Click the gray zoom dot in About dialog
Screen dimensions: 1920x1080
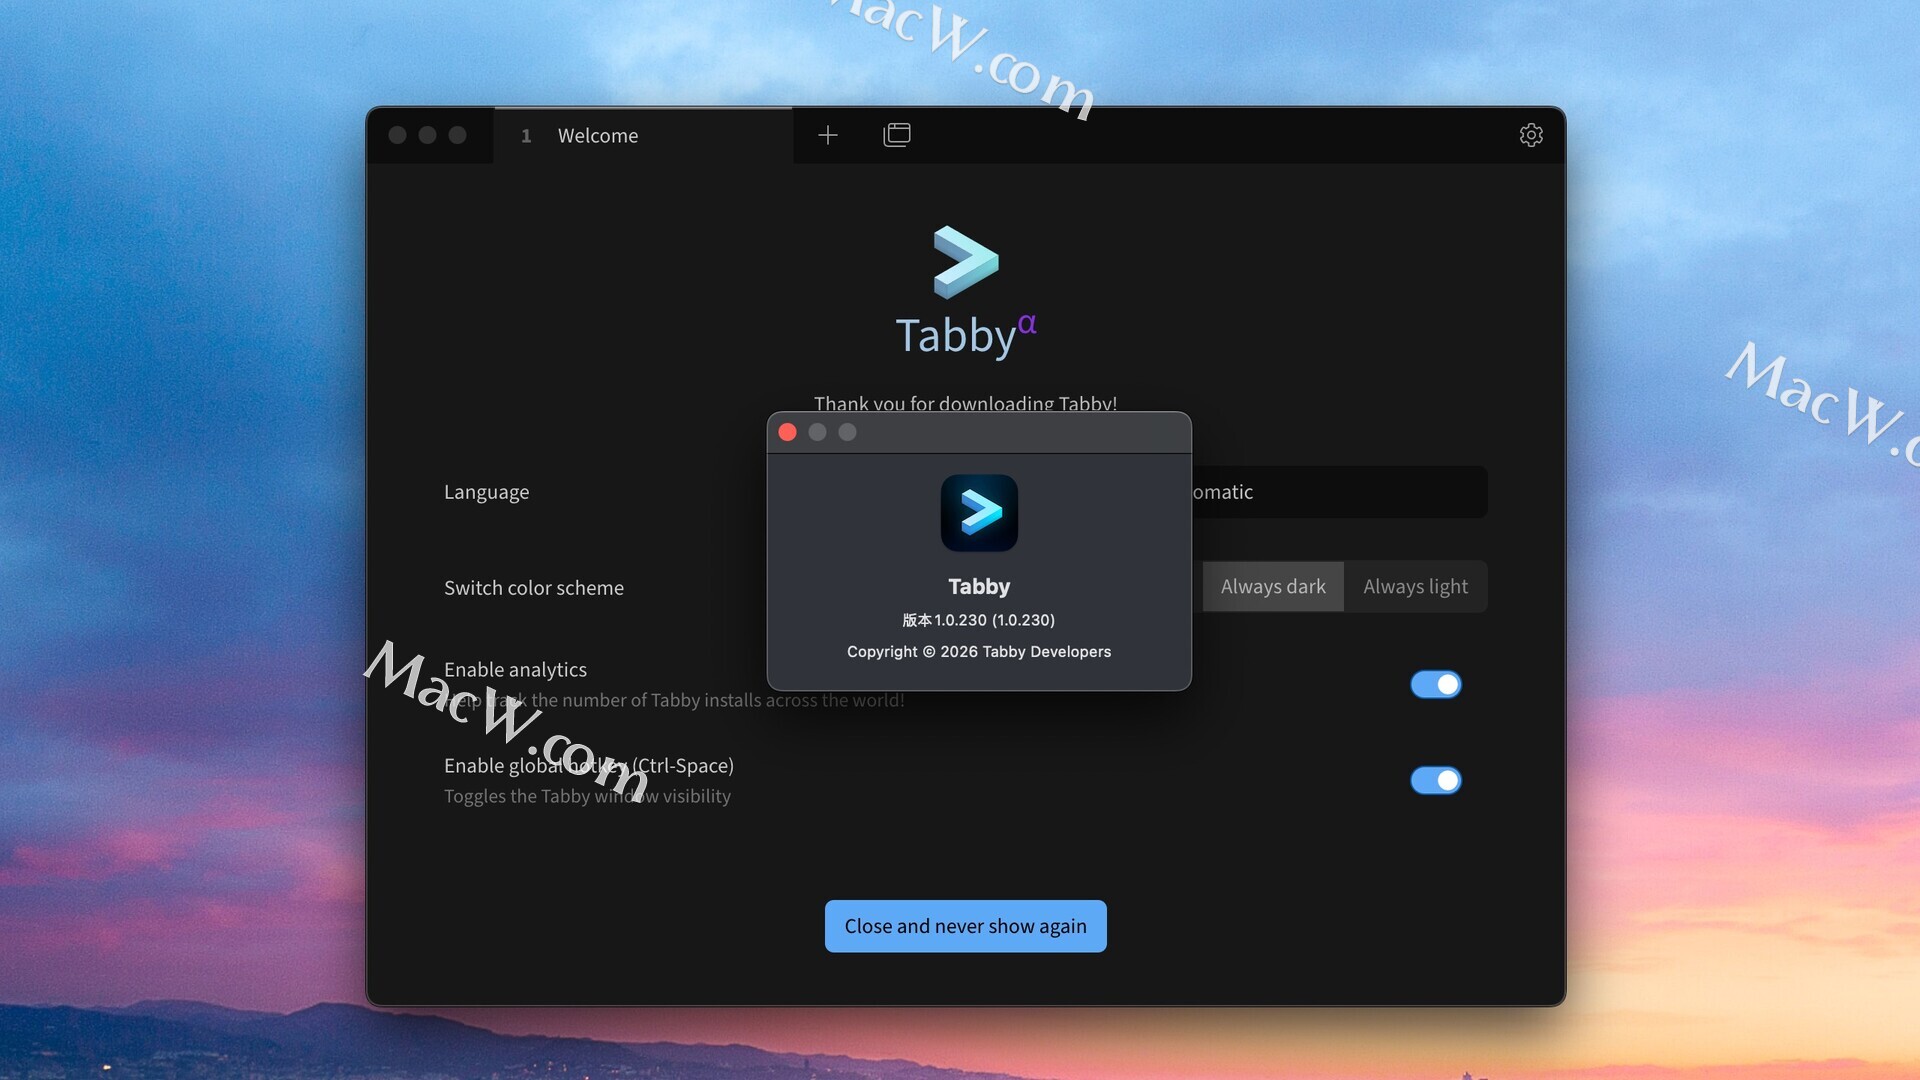847,432
